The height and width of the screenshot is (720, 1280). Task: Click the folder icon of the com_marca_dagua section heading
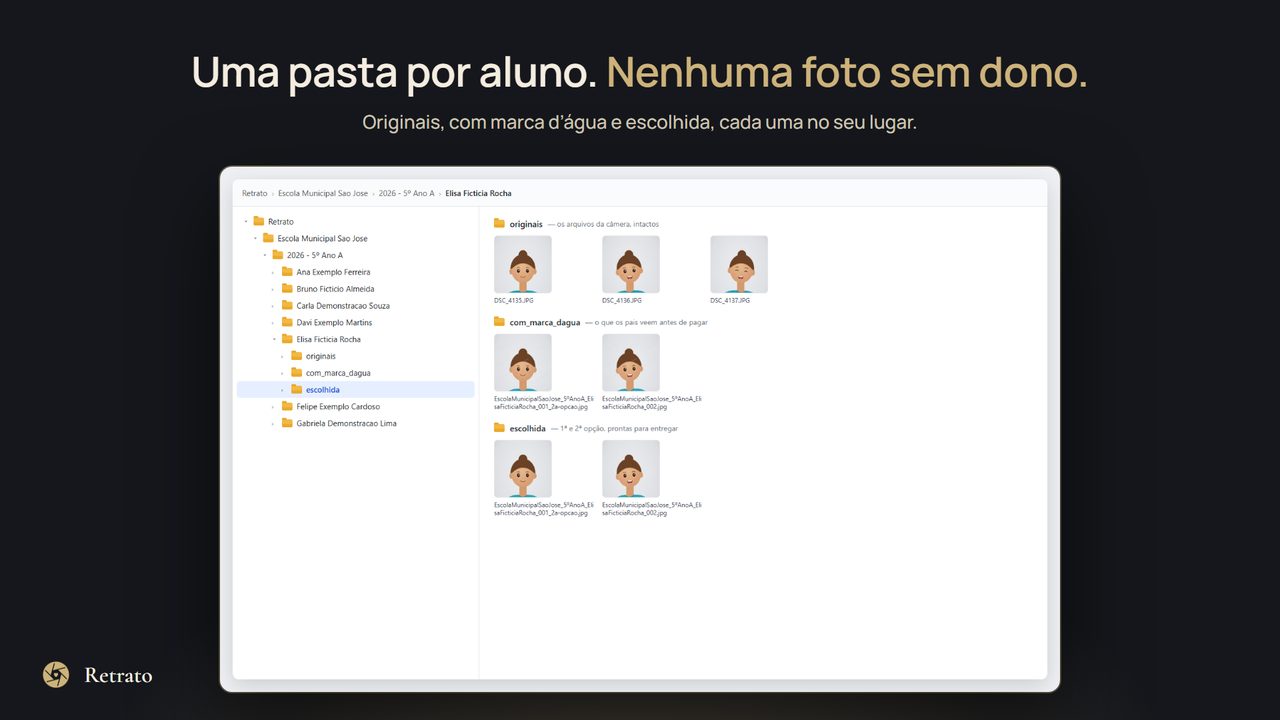point(499,322)
